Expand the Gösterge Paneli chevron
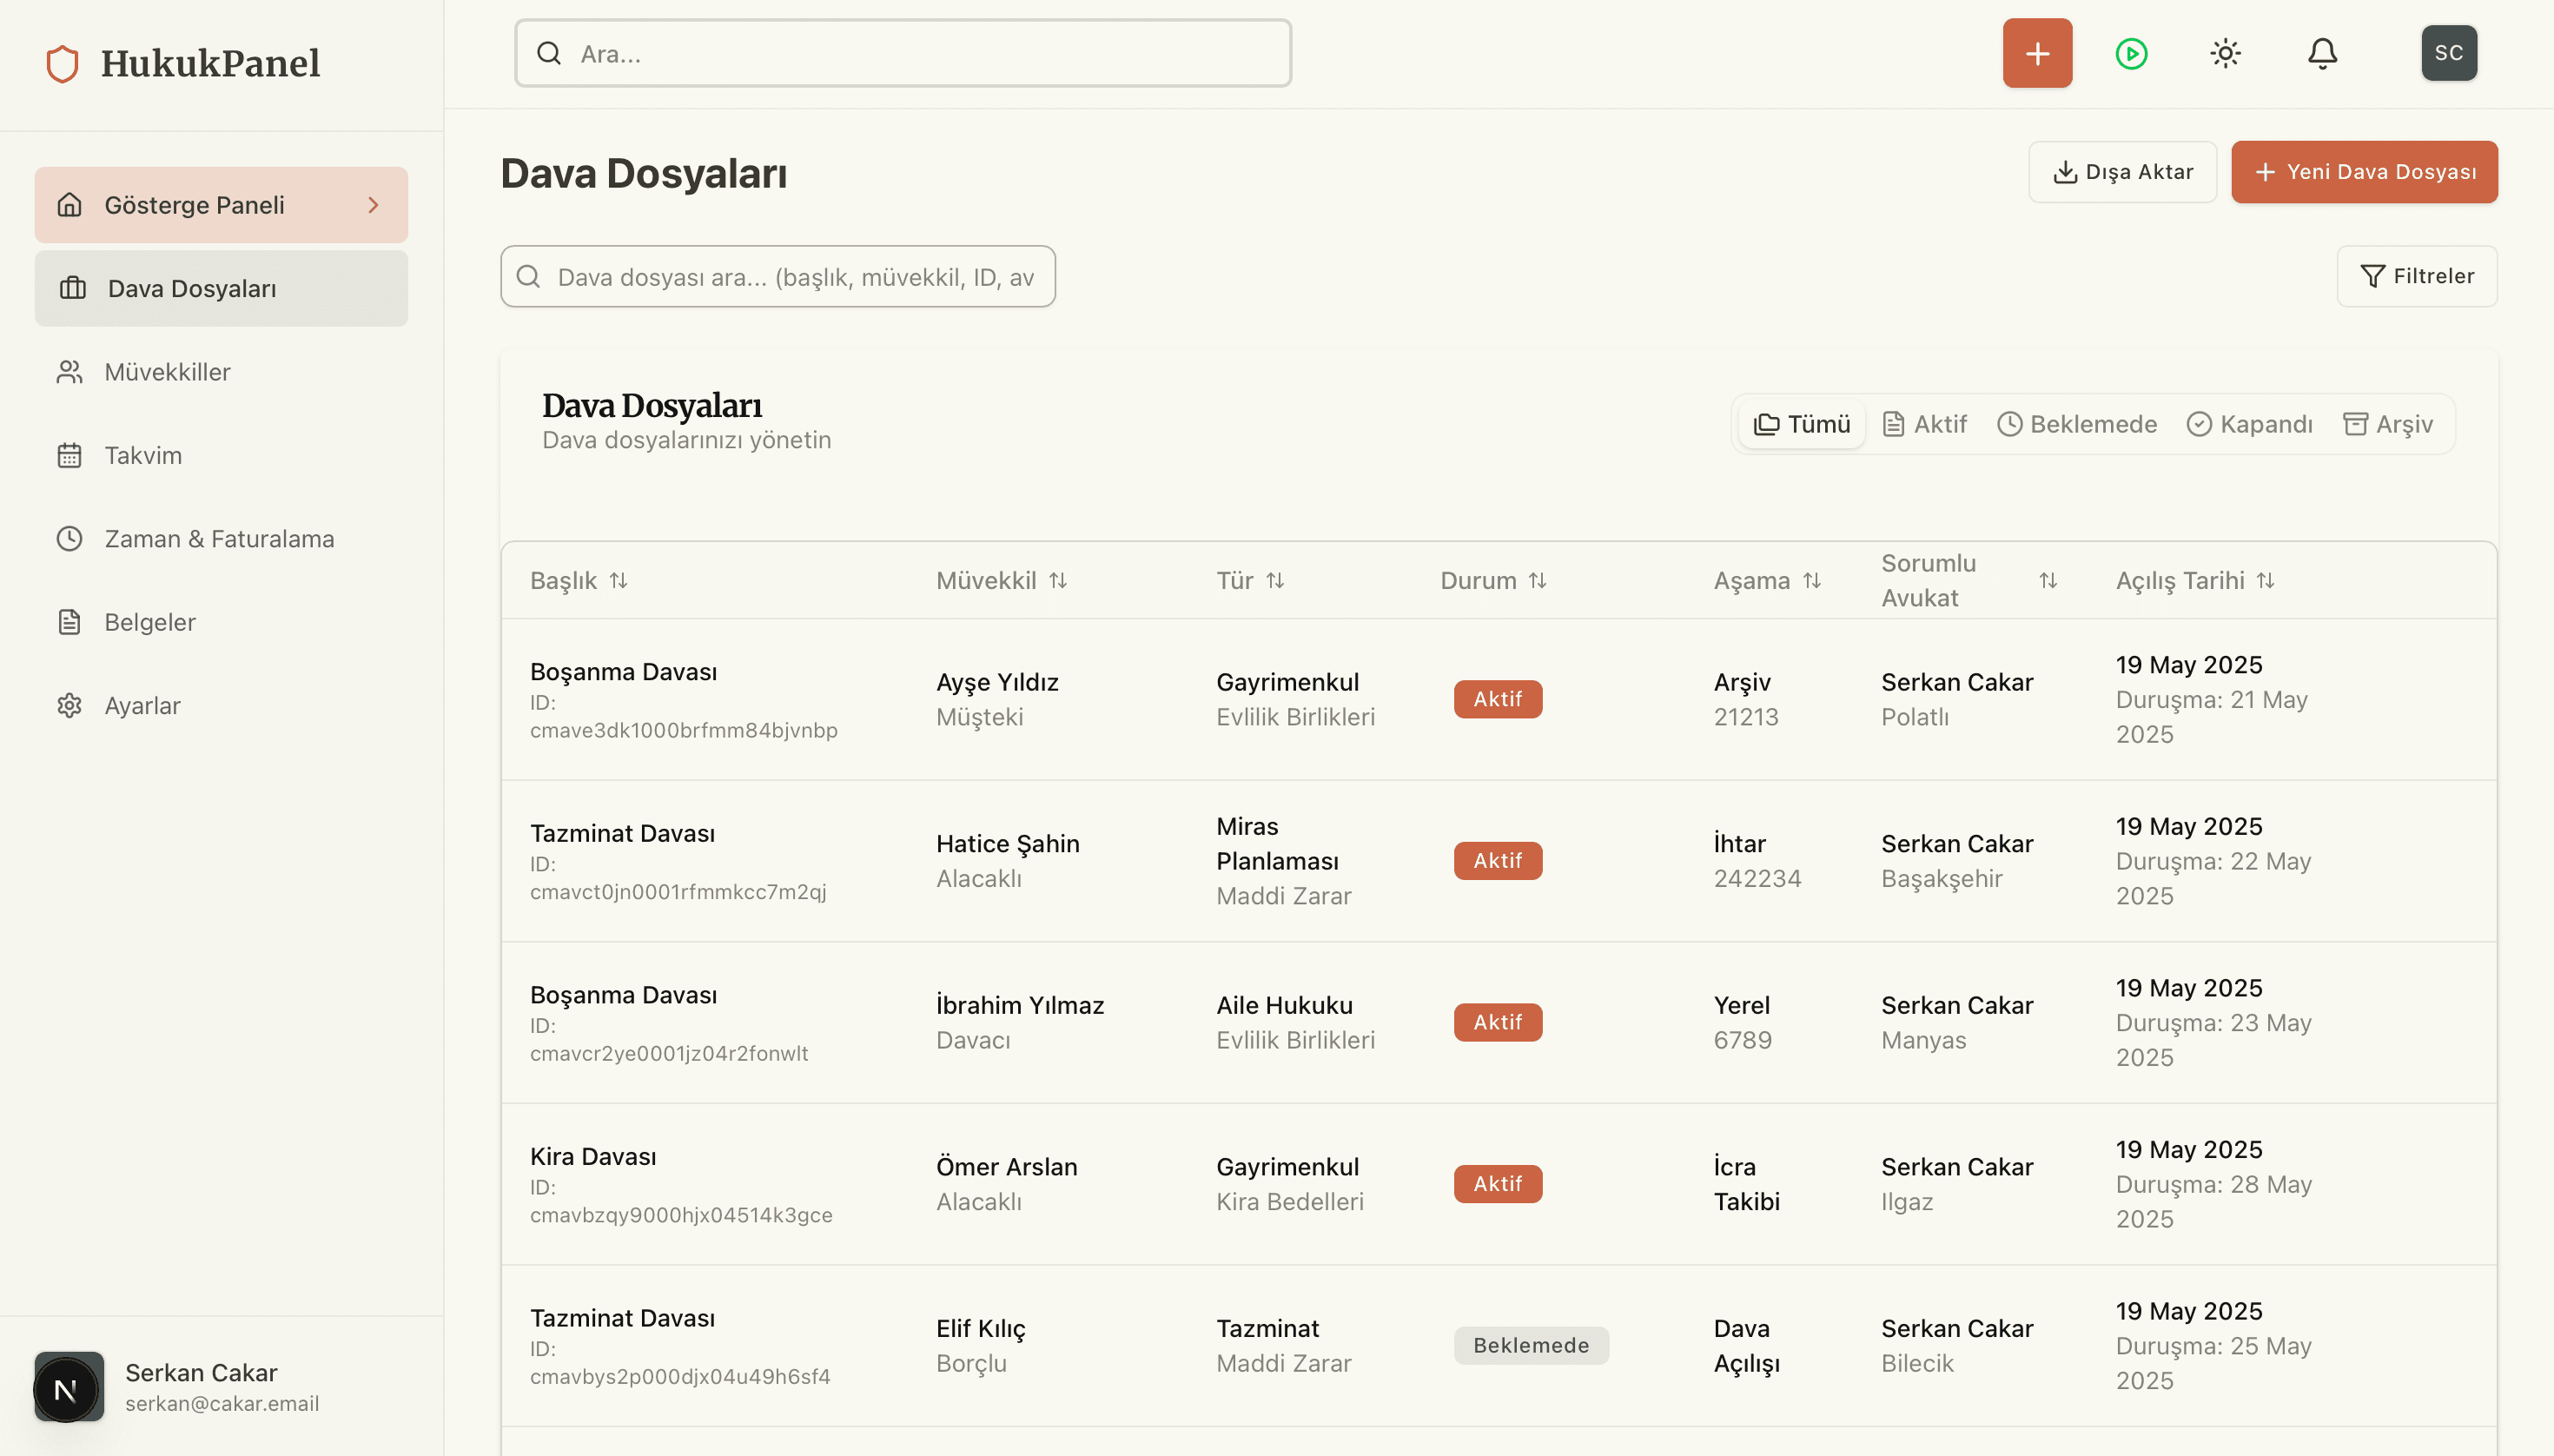 (373, 205)
